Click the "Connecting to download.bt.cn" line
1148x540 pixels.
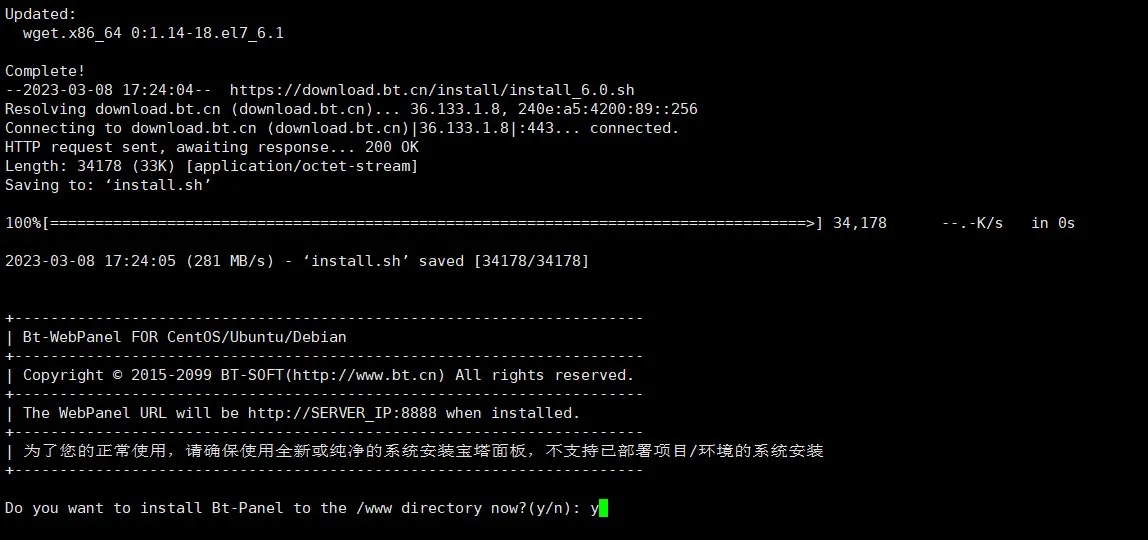[x=343, y=129]
